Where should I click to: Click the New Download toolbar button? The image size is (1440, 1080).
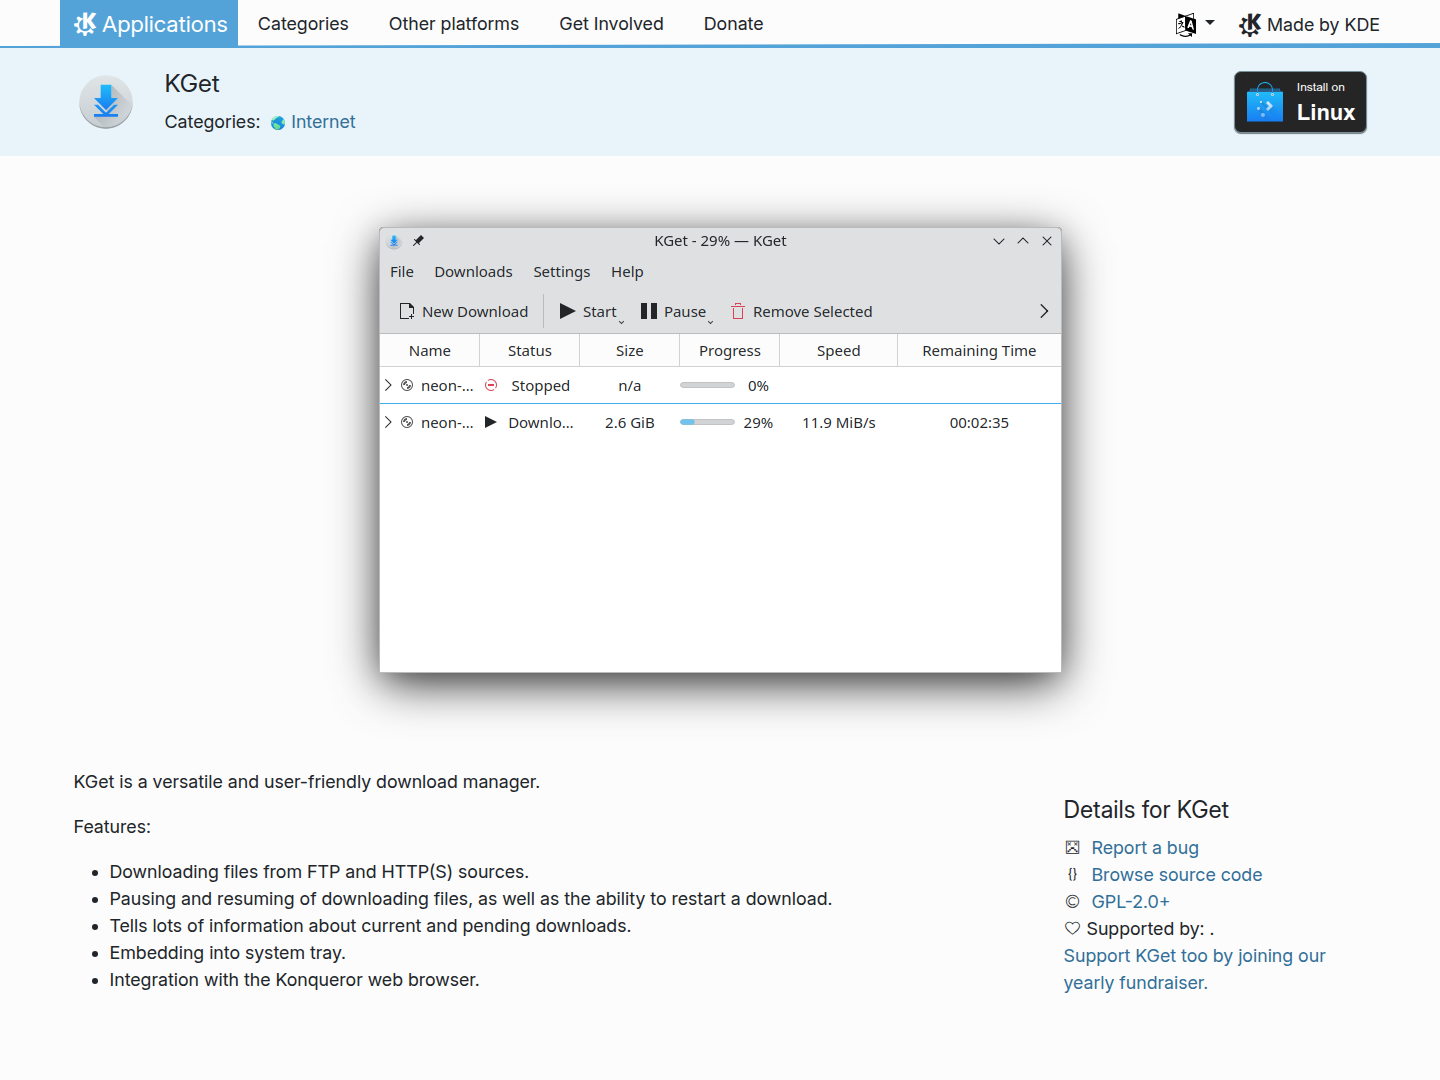pyautogui.click(x=464, y=312)
